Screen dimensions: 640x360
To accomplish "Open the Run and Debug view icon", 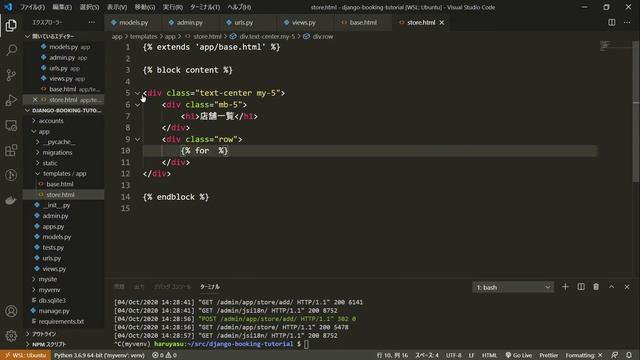I will pyautogui.click(x=11, y=100).
